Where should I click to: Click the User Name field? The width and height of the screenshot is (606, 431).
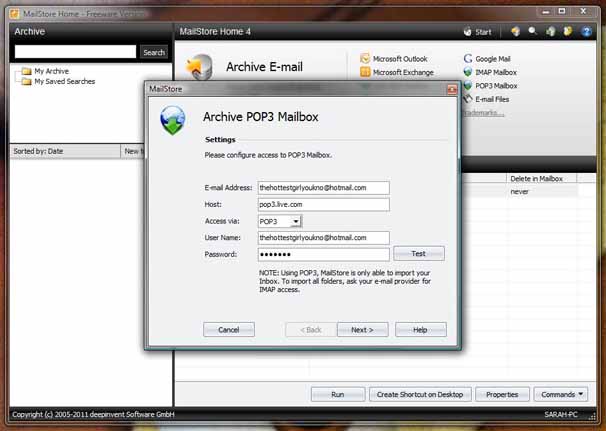click(324, 238)
